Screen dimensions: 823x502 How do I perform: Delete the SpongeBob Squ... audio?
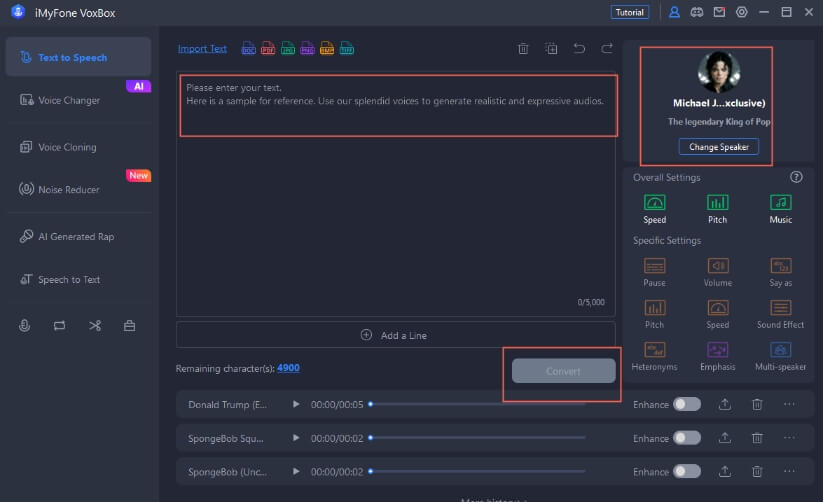[757, 437]
